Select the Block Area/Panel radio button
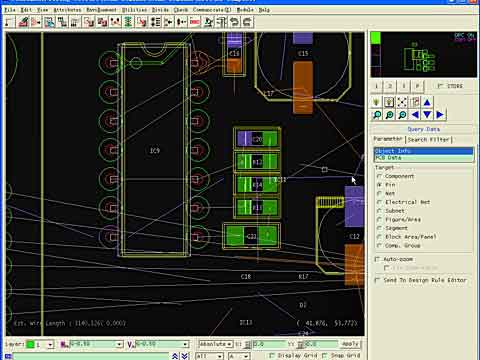The height and width of the screenshot is (360, 480). (379, 237)
